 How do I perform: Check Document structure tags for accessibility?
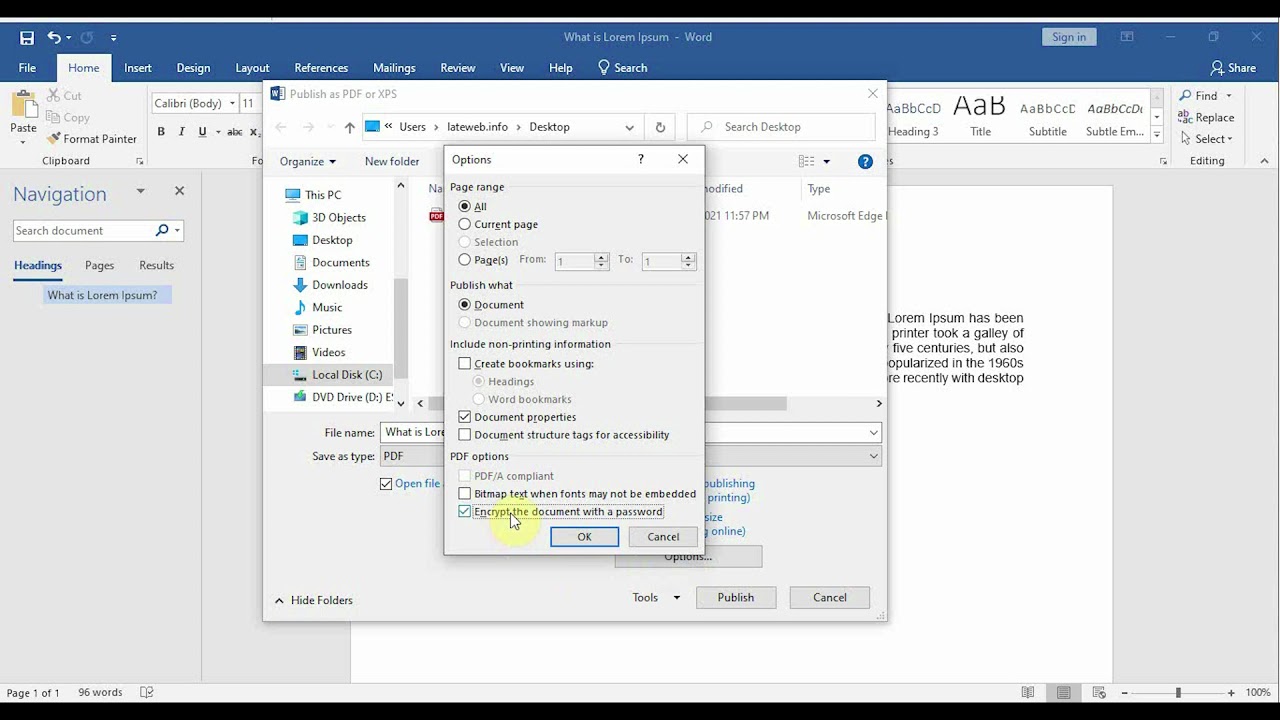(464, 435)
